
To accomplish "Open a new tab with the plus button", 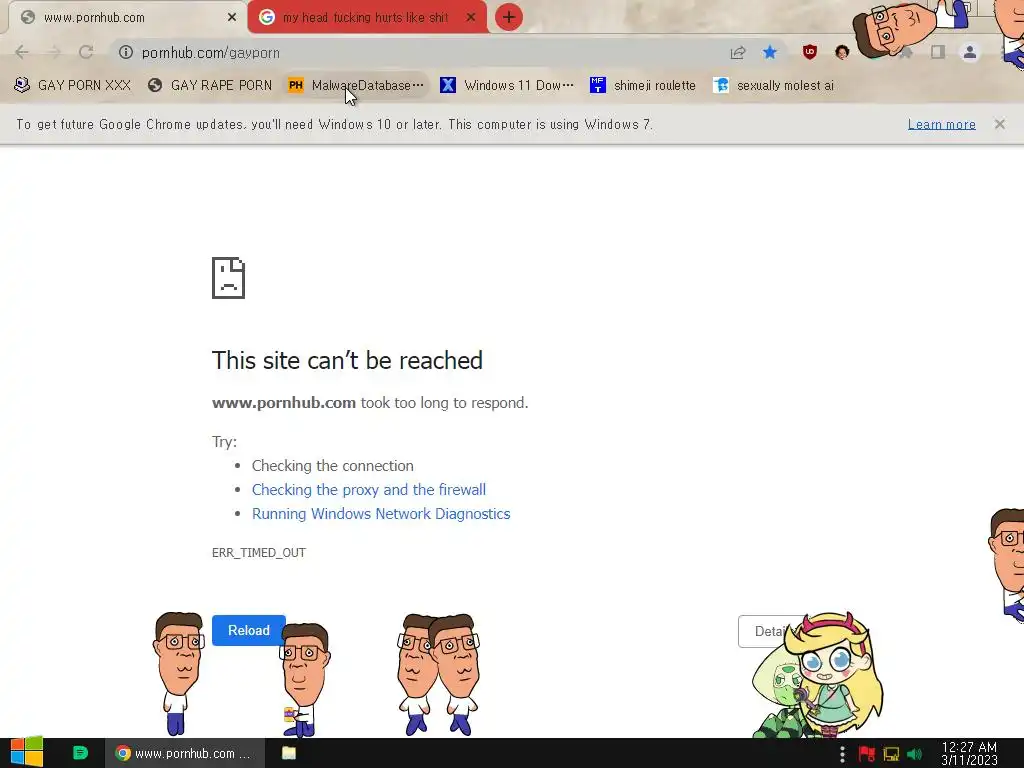I will pyautogui.click(x=508, y=17).
